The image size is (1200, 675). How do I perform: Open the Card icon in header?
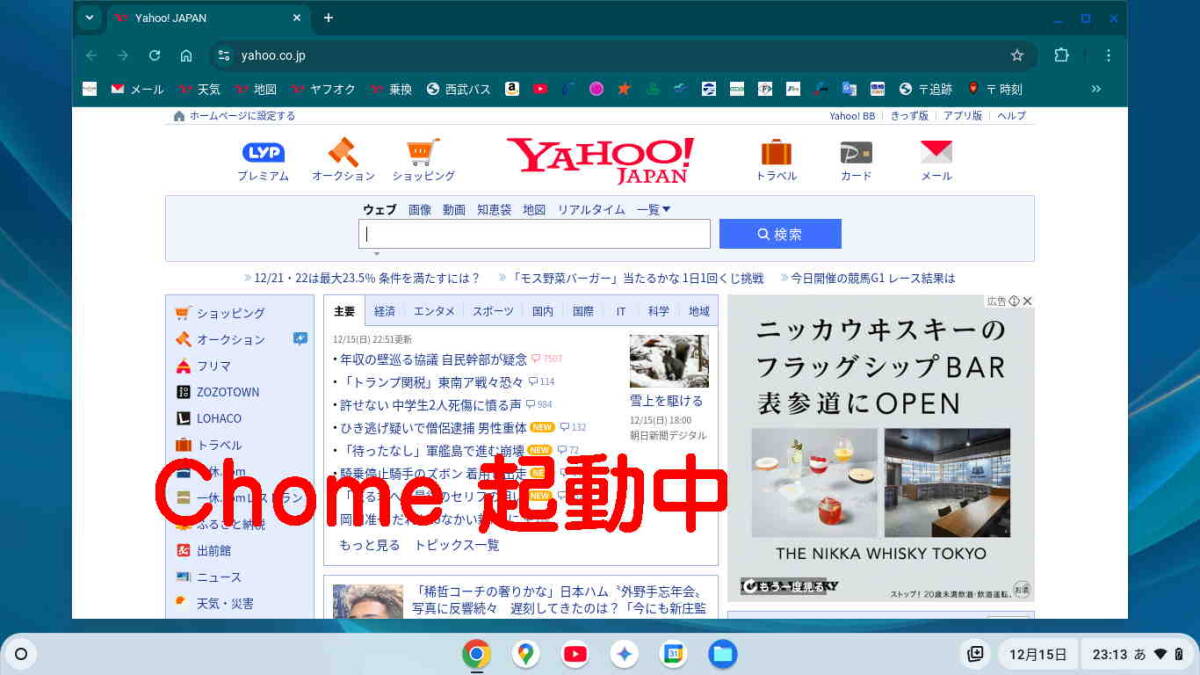click(856, 152)
